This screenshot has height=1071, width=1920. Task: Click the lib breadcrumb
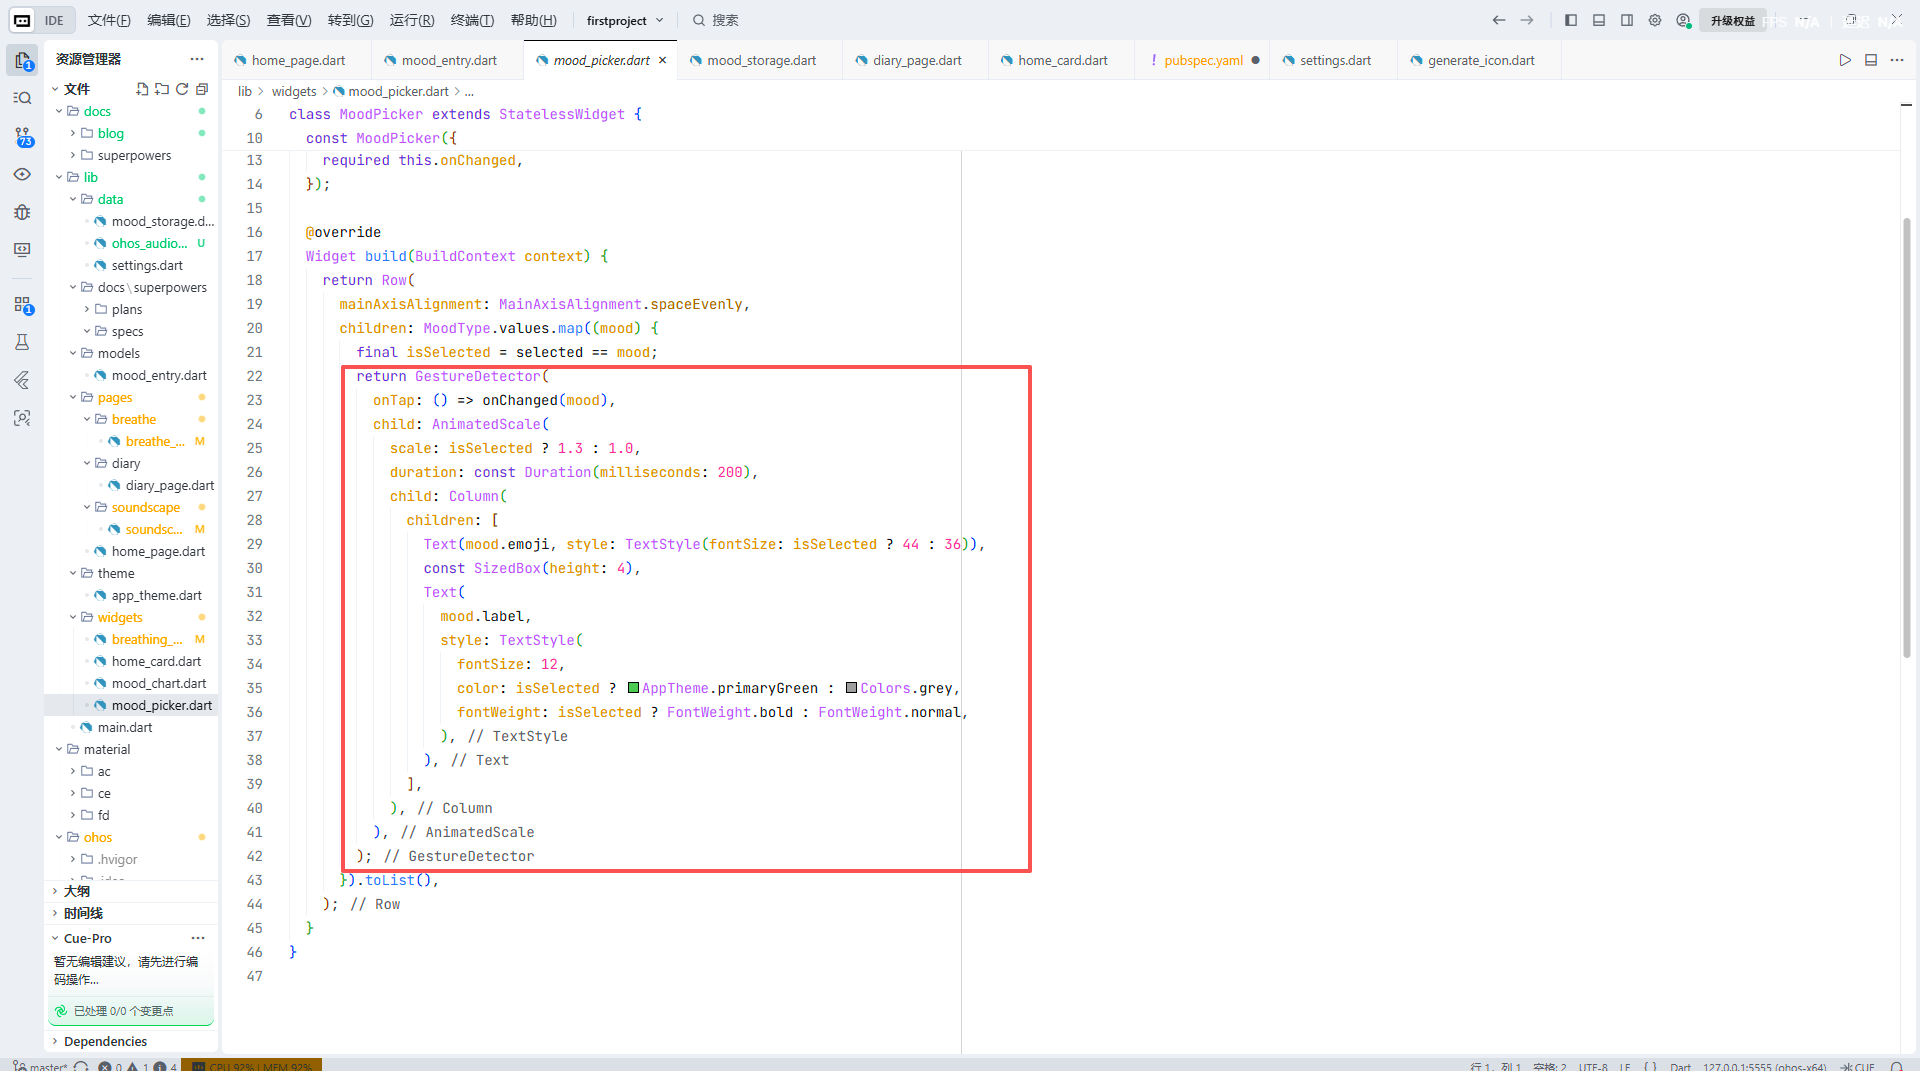(245, 91)
